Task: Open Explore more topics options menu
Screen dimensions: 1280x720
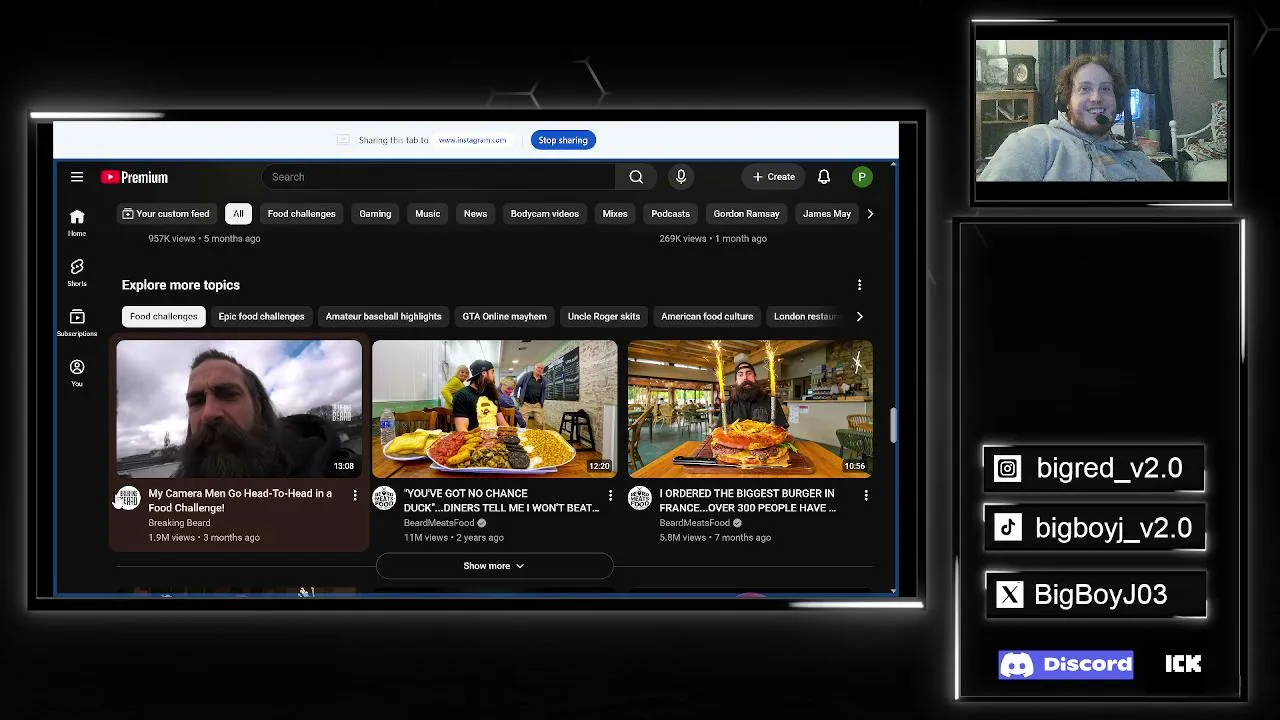Action: 859,285
